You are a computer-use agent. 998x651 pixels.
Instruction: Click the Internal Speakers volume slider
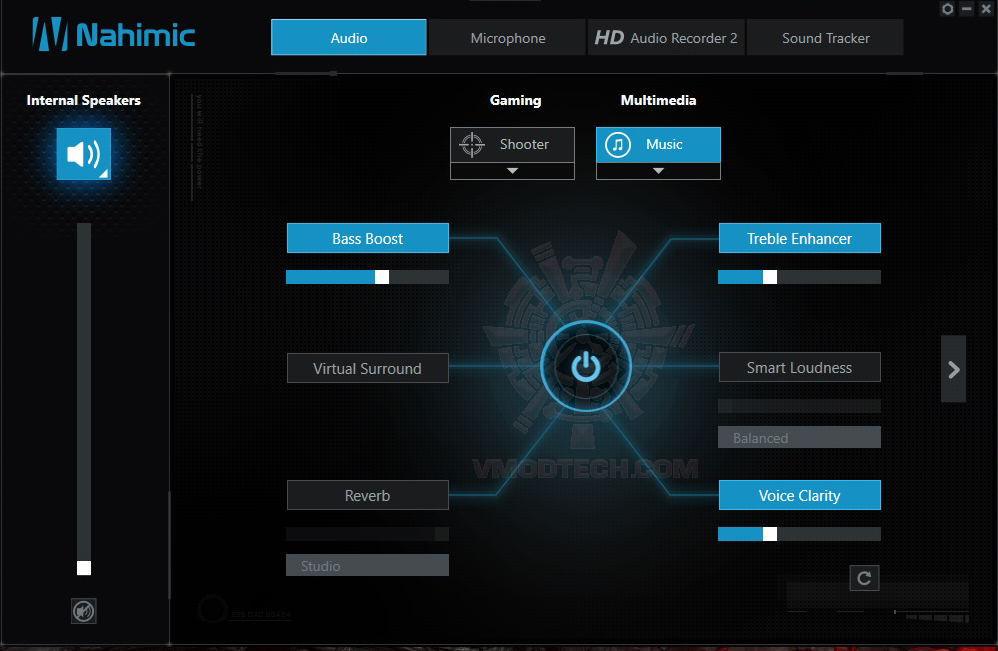[x=83, y=399]
